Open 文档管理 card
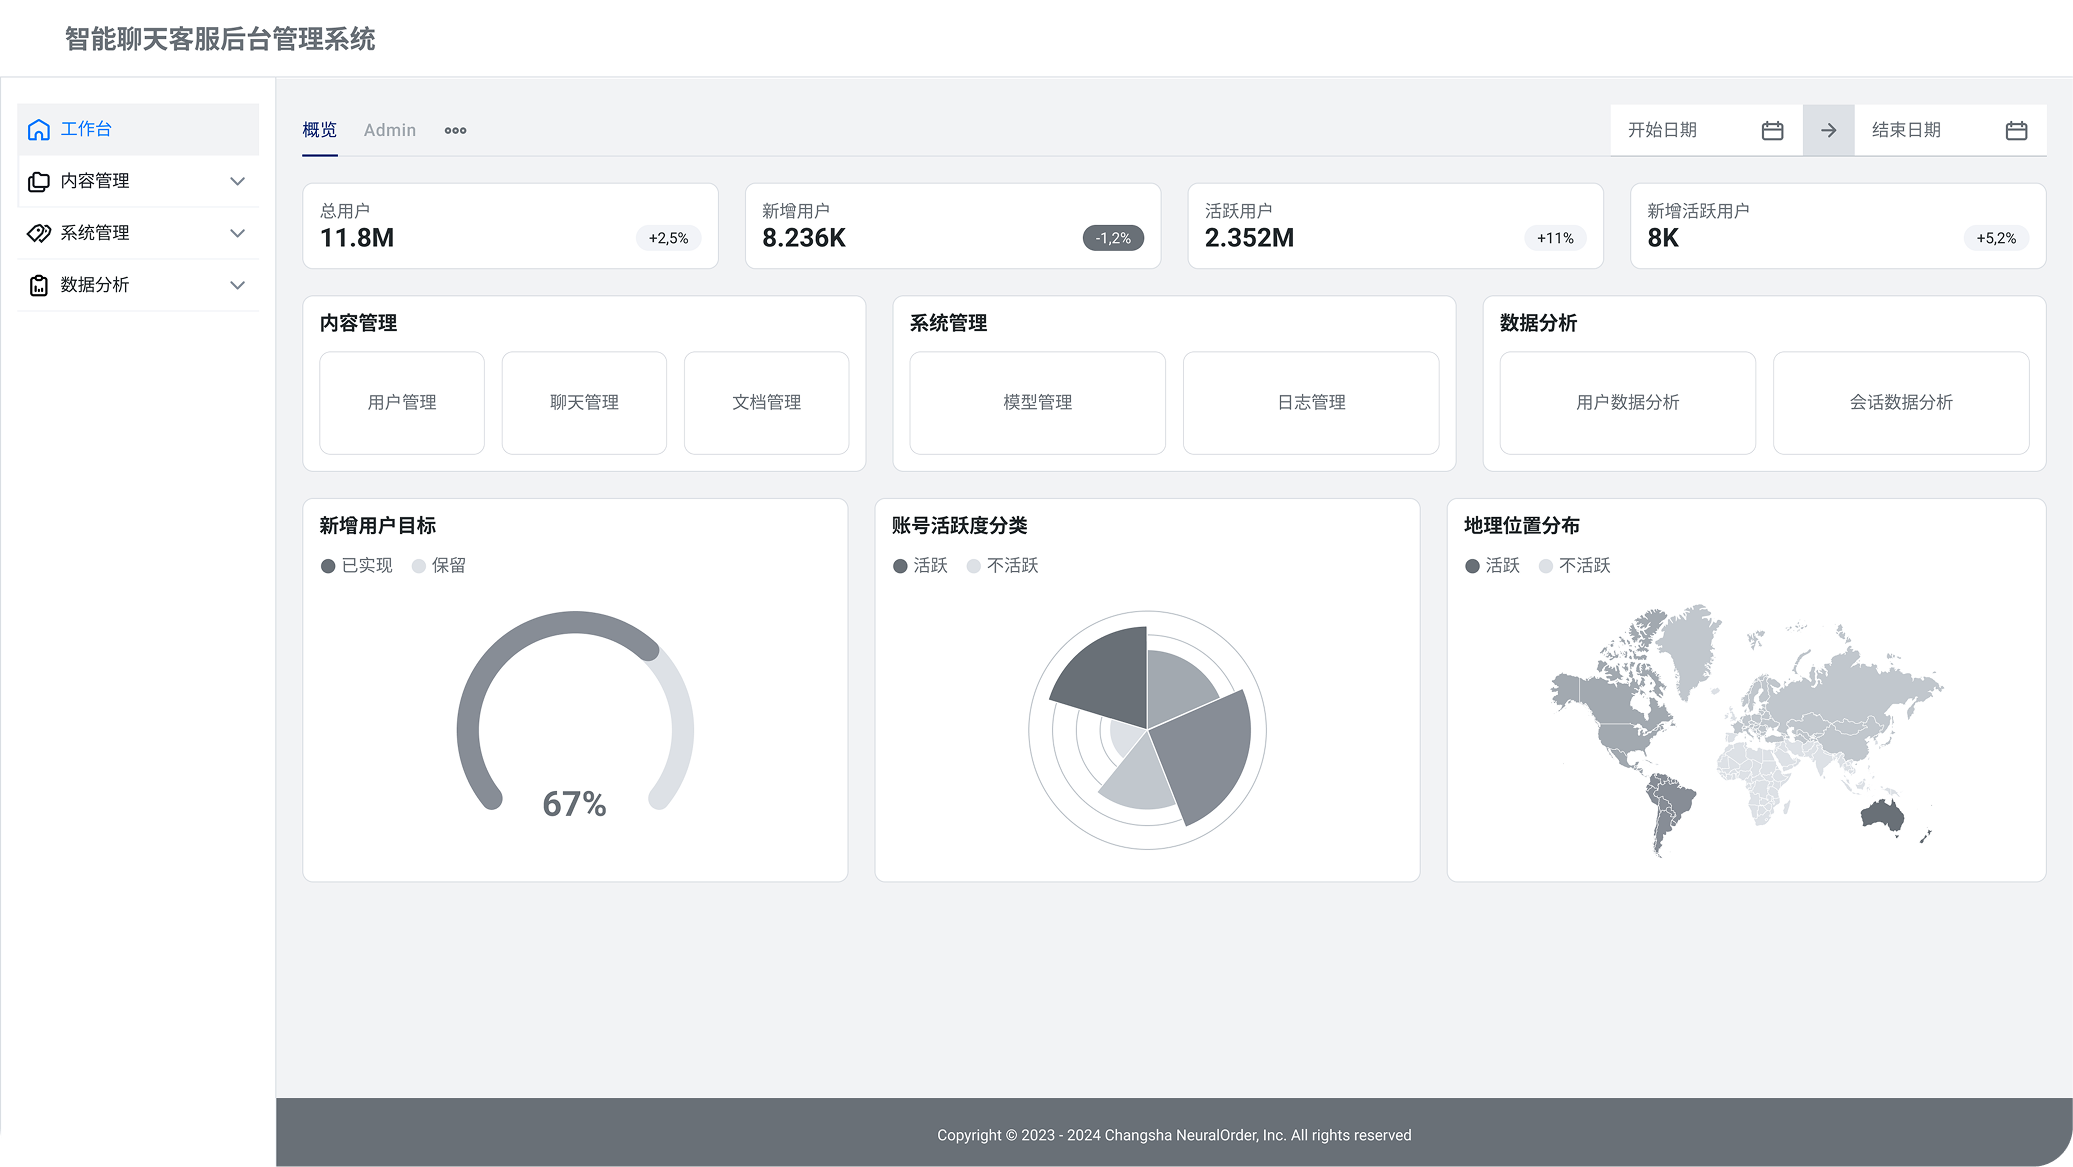This screenshot has width=2073, height=1167. click(767, 403)
